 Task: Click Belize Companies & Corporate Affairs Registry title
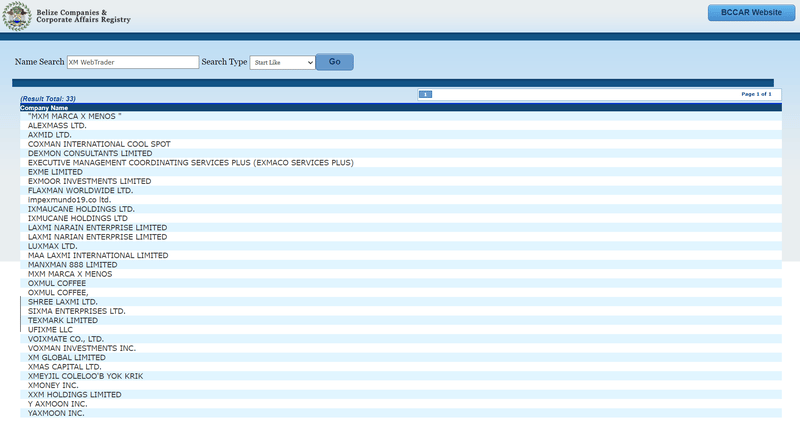(x=83, y=16)
